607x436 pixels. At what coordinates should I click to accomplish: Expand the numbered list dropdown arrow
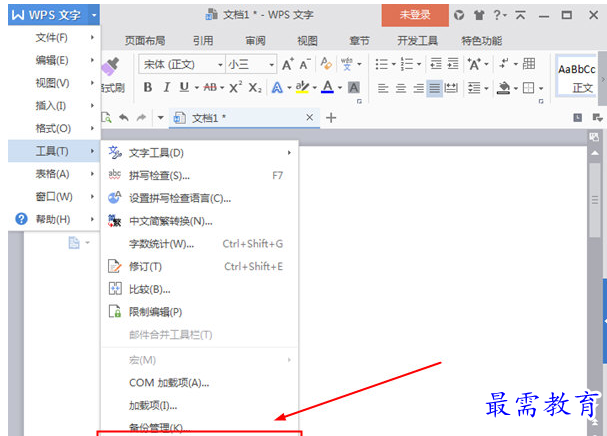(419, 64)
